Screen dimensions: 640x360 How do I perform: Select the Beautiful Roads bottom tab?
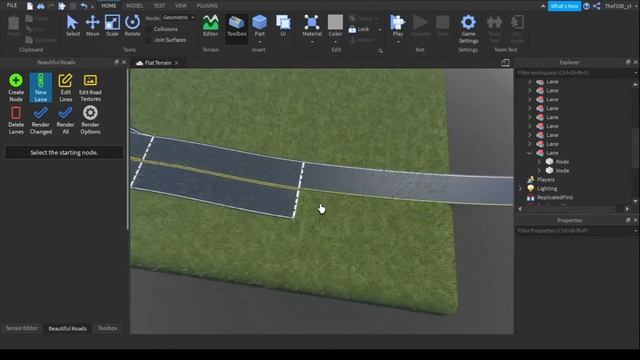click(67, 328)
